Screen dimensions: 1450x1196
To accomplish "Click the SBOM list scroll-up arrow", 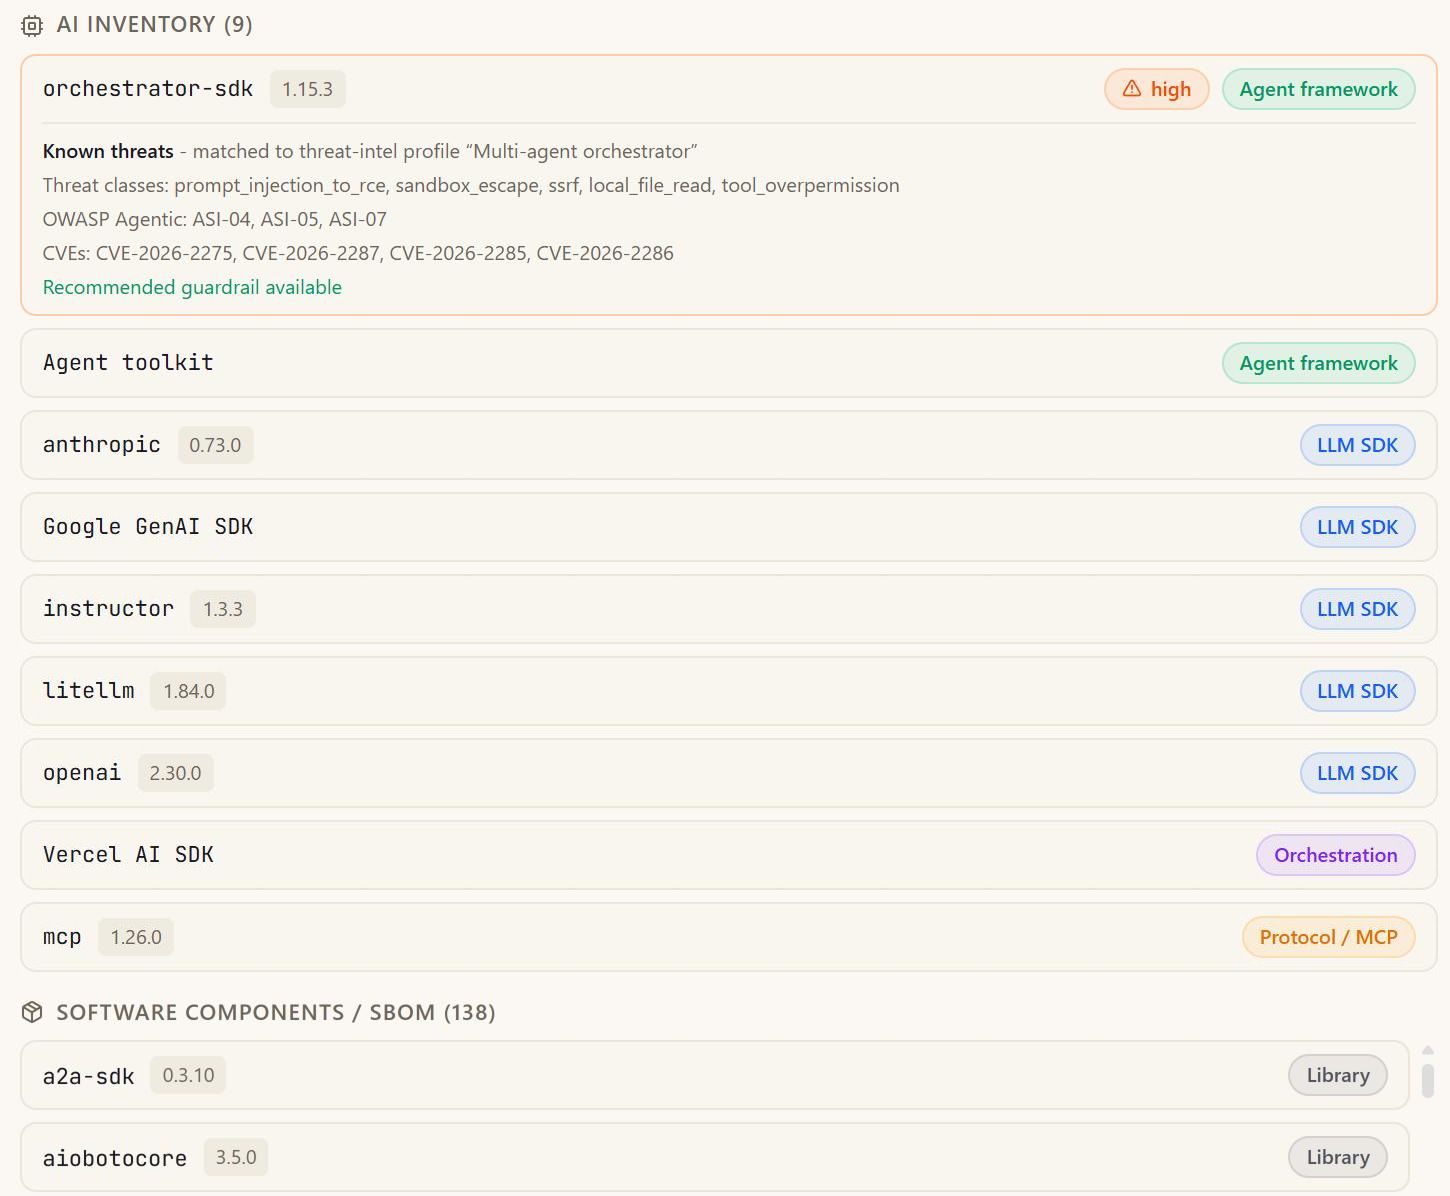I will tap(1428, 1050).
